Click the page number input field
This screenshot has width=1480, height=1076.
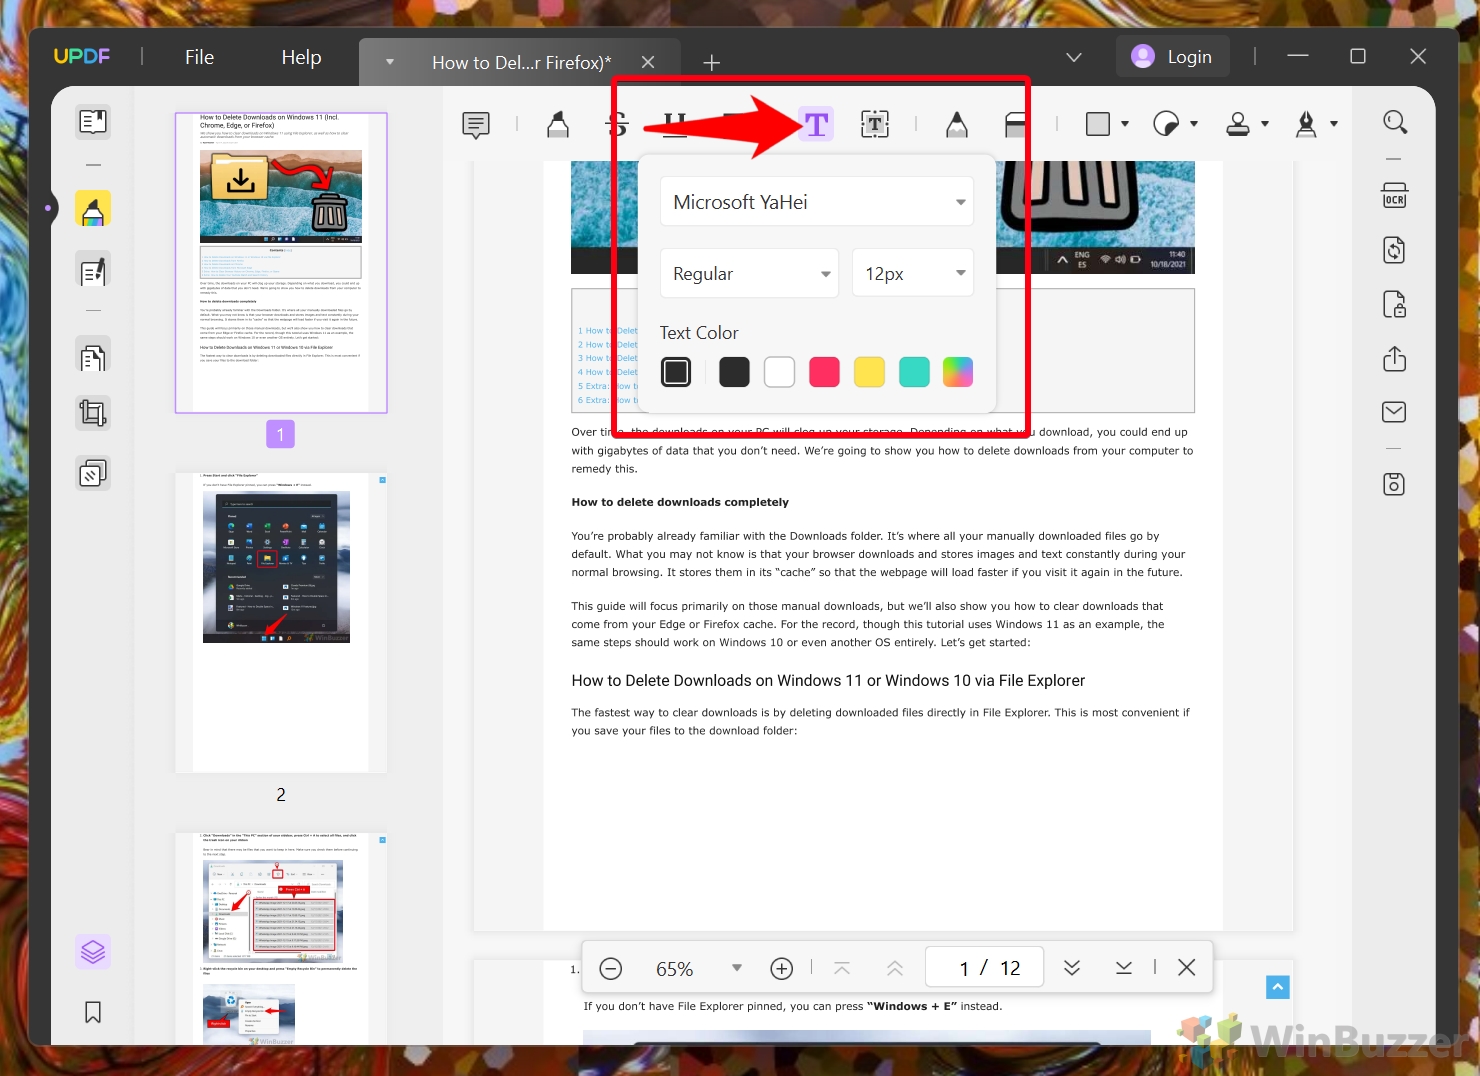[985, 967]
